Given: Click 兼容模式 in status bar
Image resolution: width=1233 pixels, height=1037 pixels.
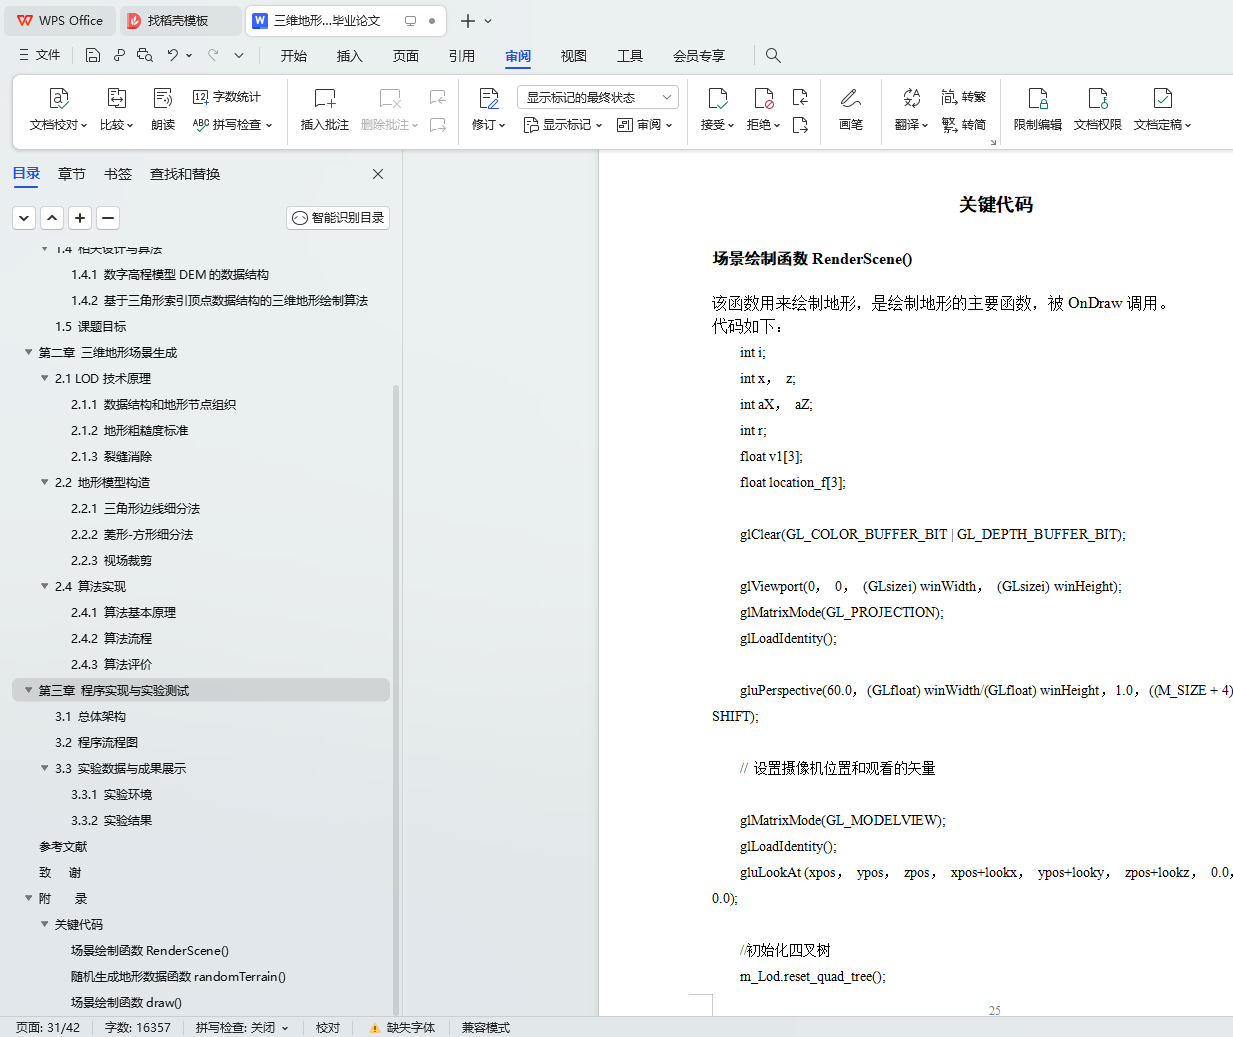Looking at the screenshot, I should [486, 1027].
